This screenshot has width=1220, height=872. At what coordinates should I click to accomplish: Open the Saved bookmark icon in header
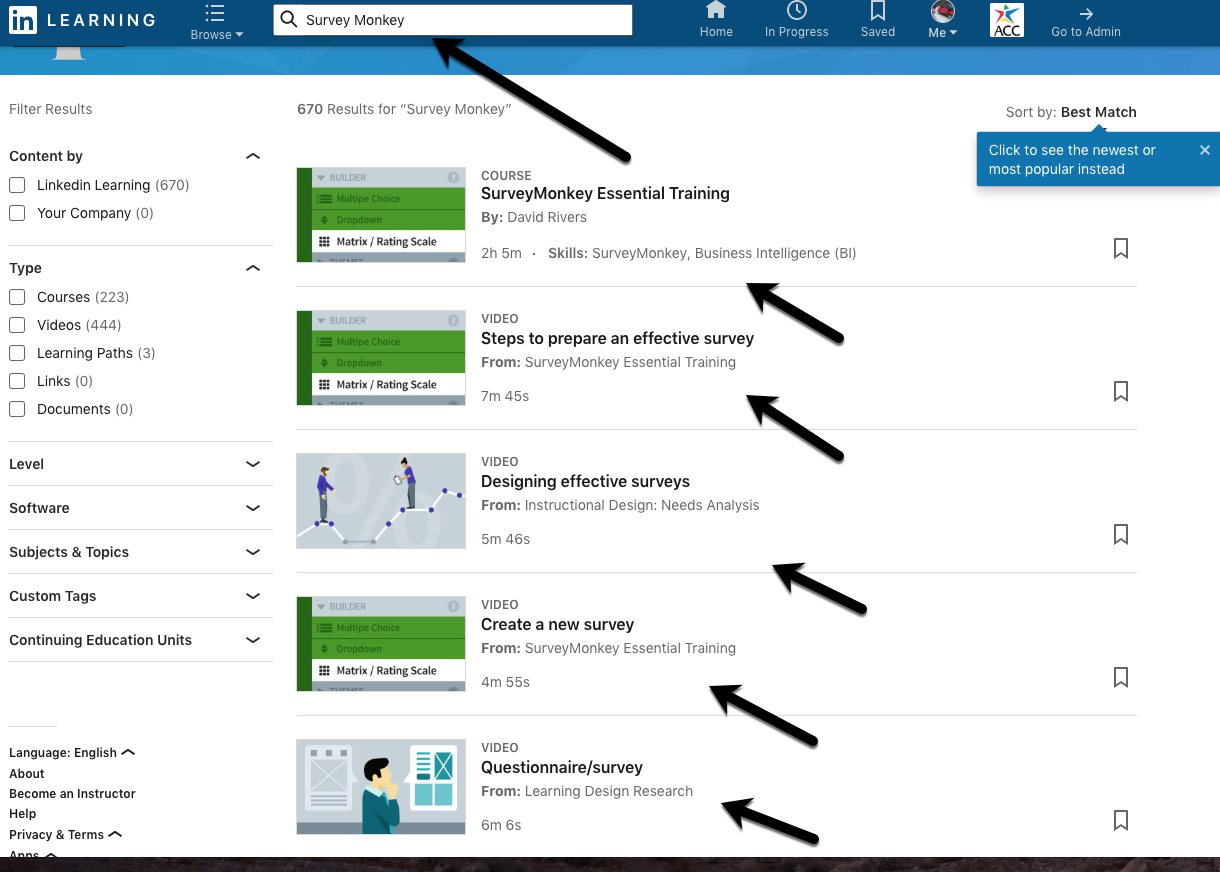pos(878,11)
